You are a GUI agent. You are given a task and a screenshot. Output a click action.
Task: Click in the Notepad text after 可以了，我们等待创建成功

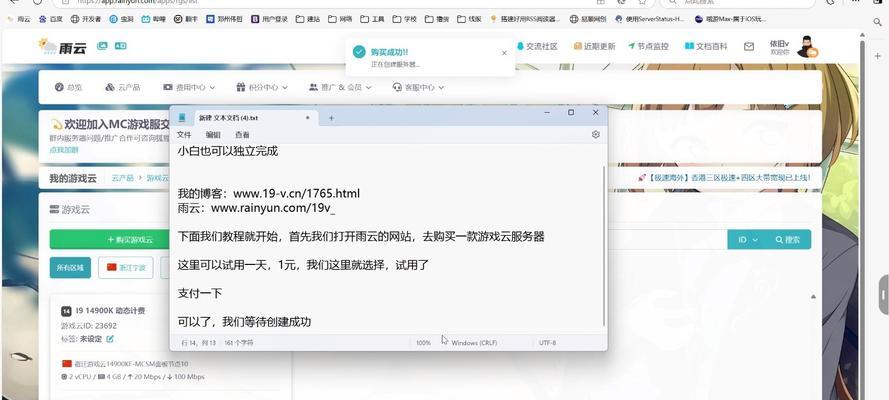coord(312,322)
